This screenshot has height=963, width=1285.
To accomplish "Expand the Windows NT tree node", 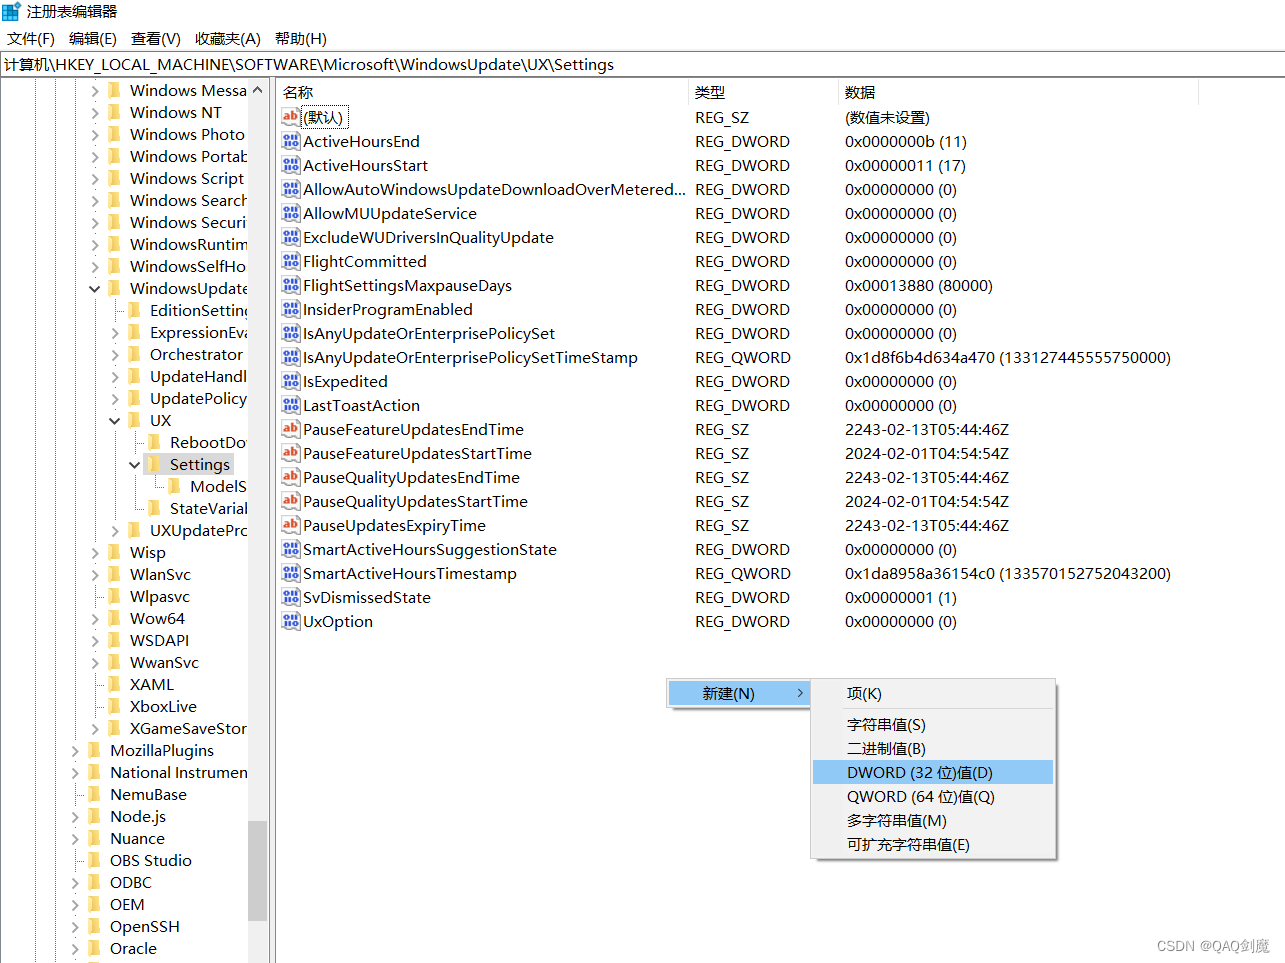I will 95,112.
